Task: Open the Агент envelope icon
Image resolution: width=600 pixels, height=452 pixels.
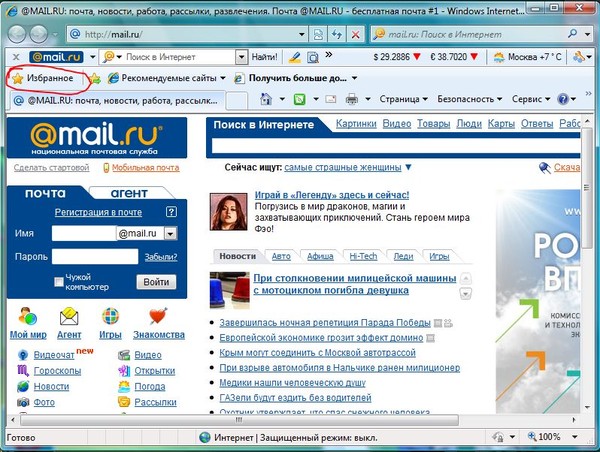Action: coord(69,317)
